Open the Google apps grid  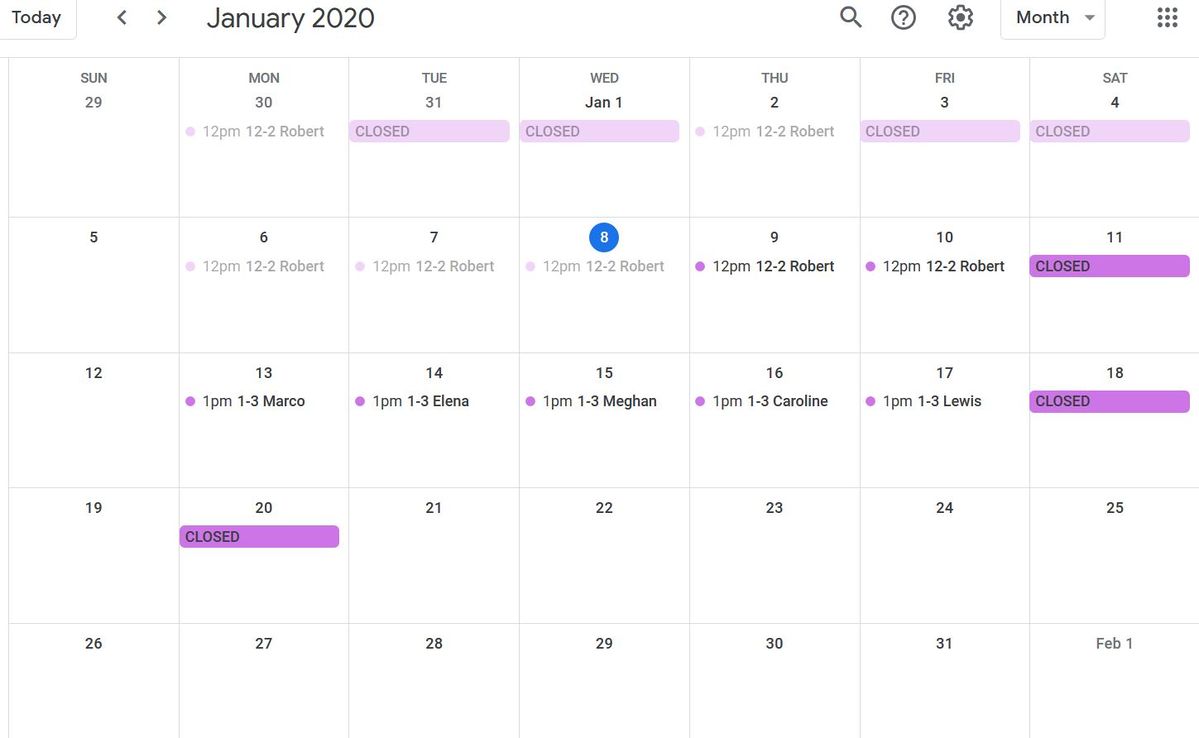click(1167, 17)
